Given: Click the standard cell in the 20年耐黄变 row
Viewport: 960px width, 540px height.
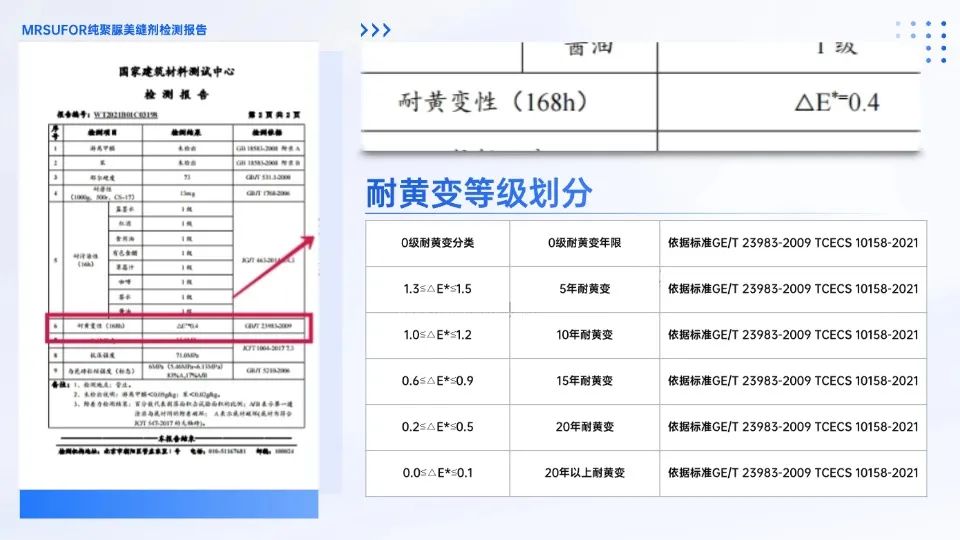Looking at the screenshot, I should tap(793, 427).
